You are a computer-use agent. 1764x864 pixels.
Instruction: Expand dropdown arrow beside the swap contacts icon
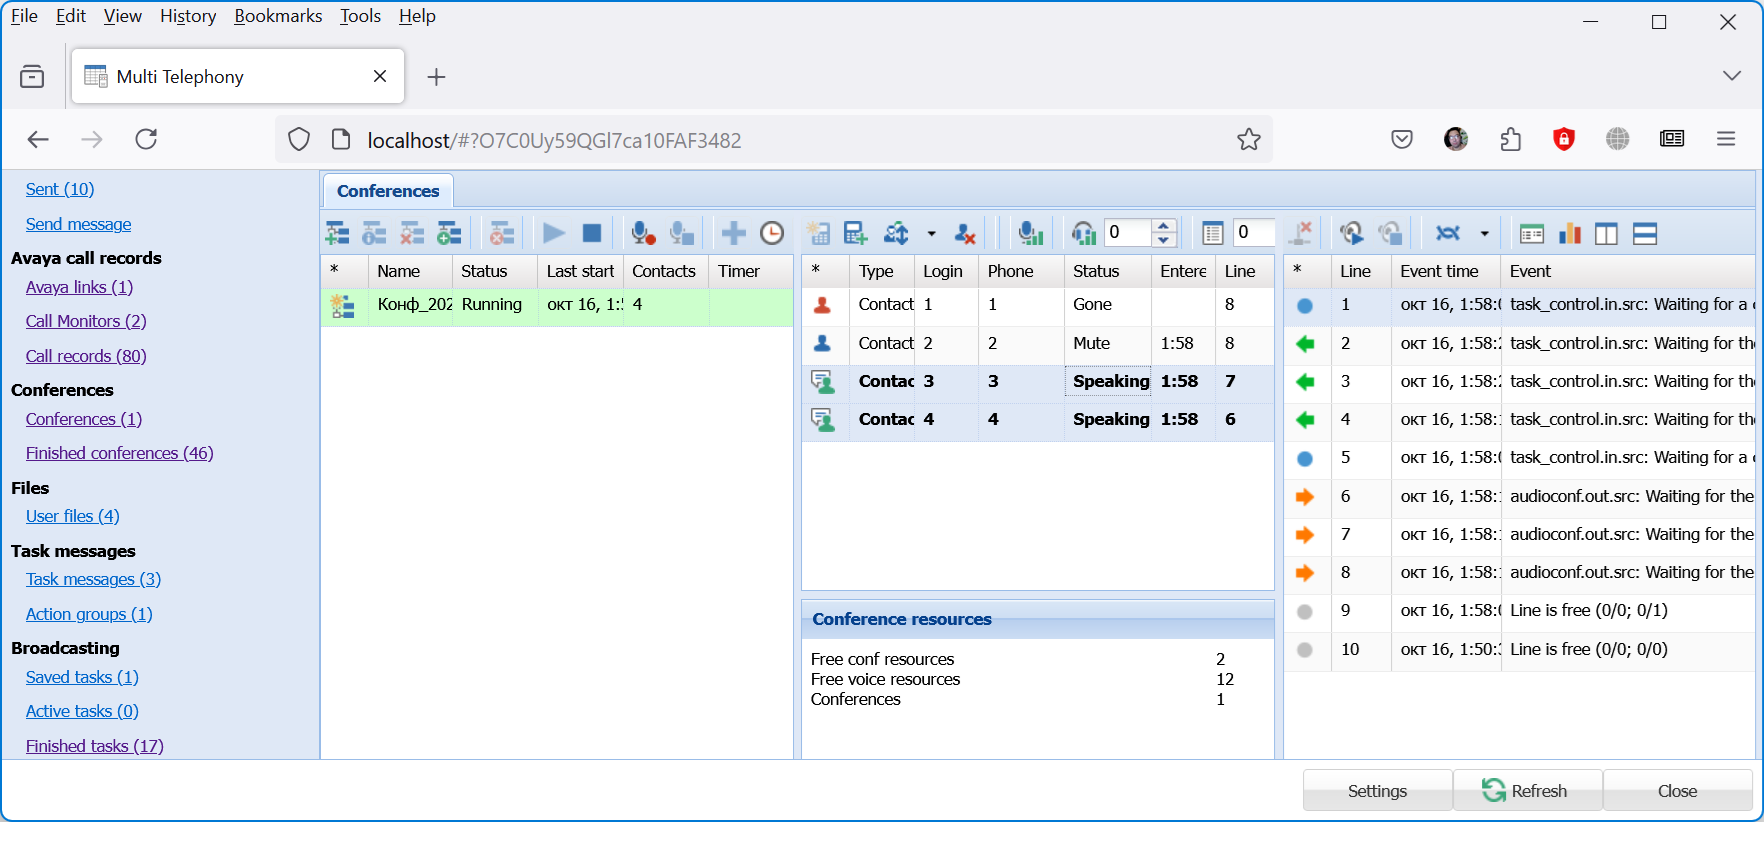coord(931,234)
